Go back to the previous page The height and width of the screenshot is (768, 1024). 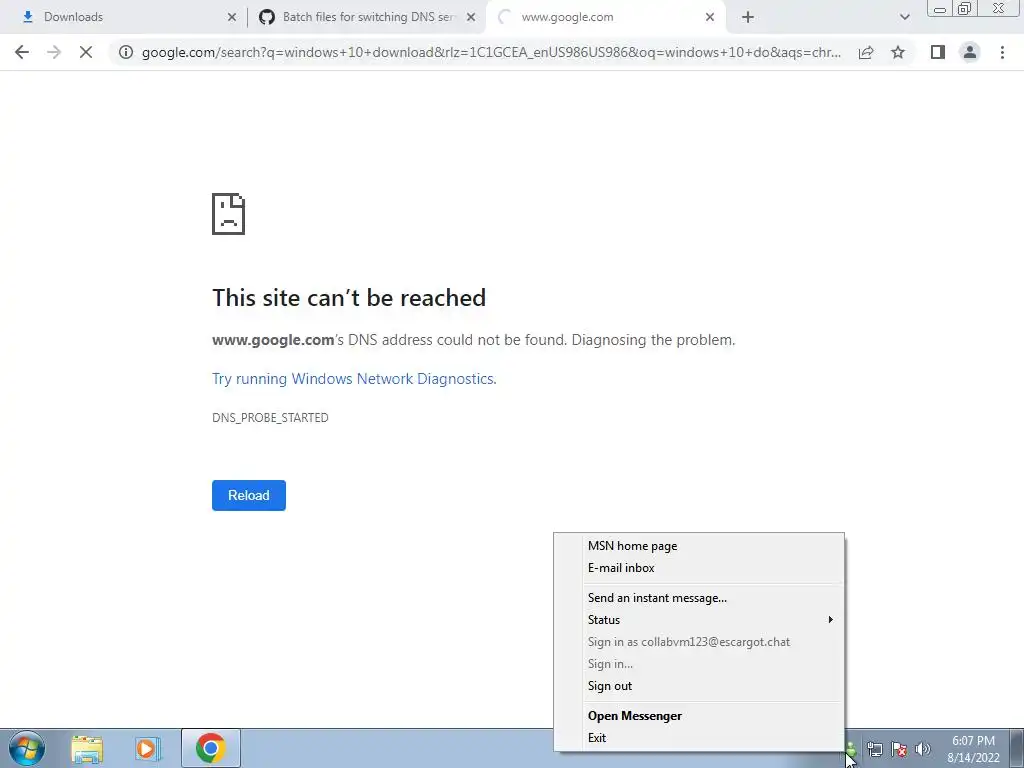(x=22, y=52)
